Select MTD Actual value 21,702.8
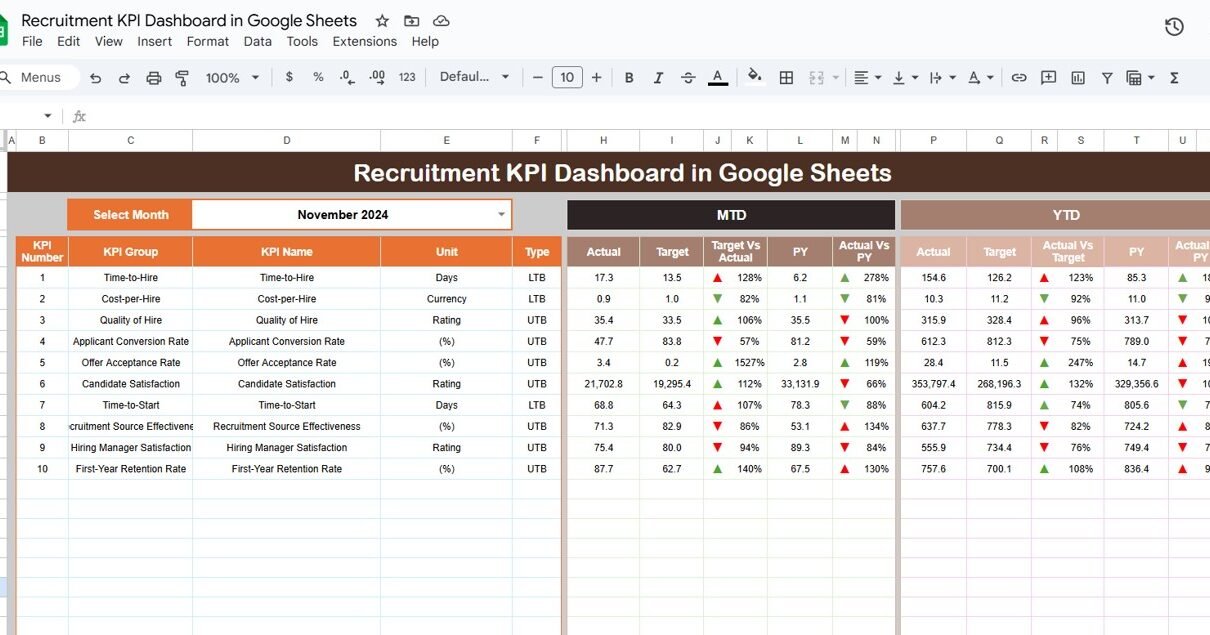This screenshot has width=1210, height=635. [603, 384]
